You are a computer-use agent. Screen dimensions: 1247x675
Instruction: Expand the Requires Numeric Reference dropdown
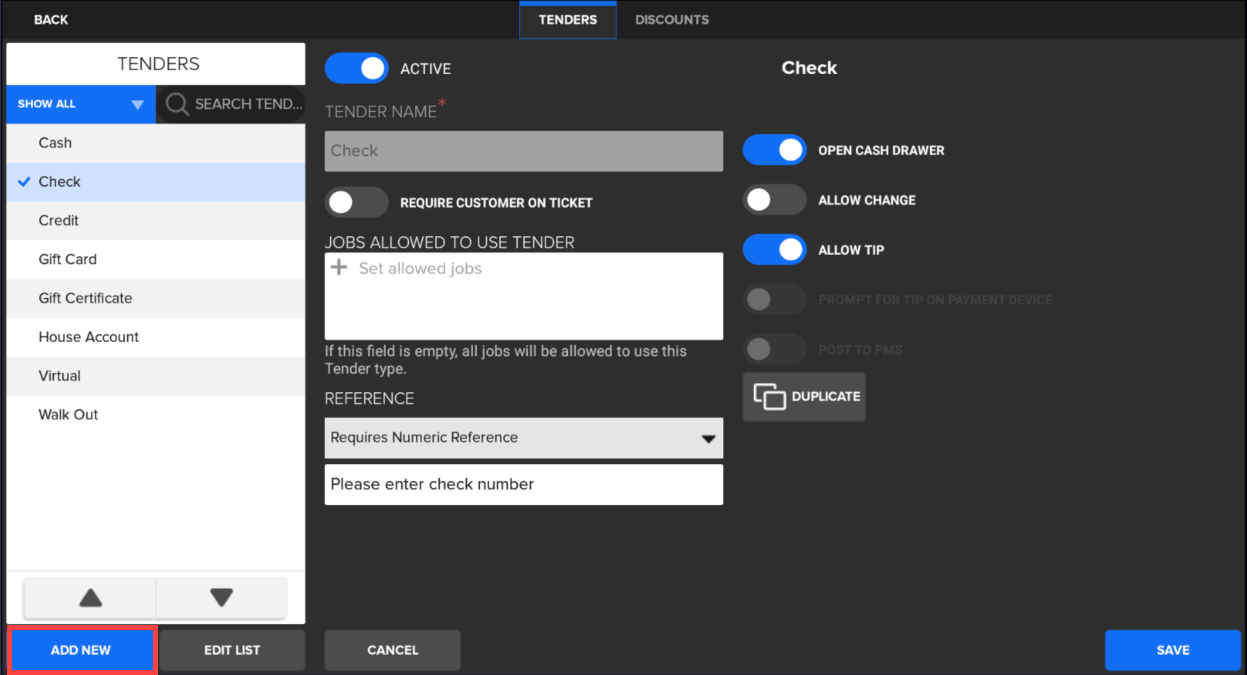pos(523,438)
